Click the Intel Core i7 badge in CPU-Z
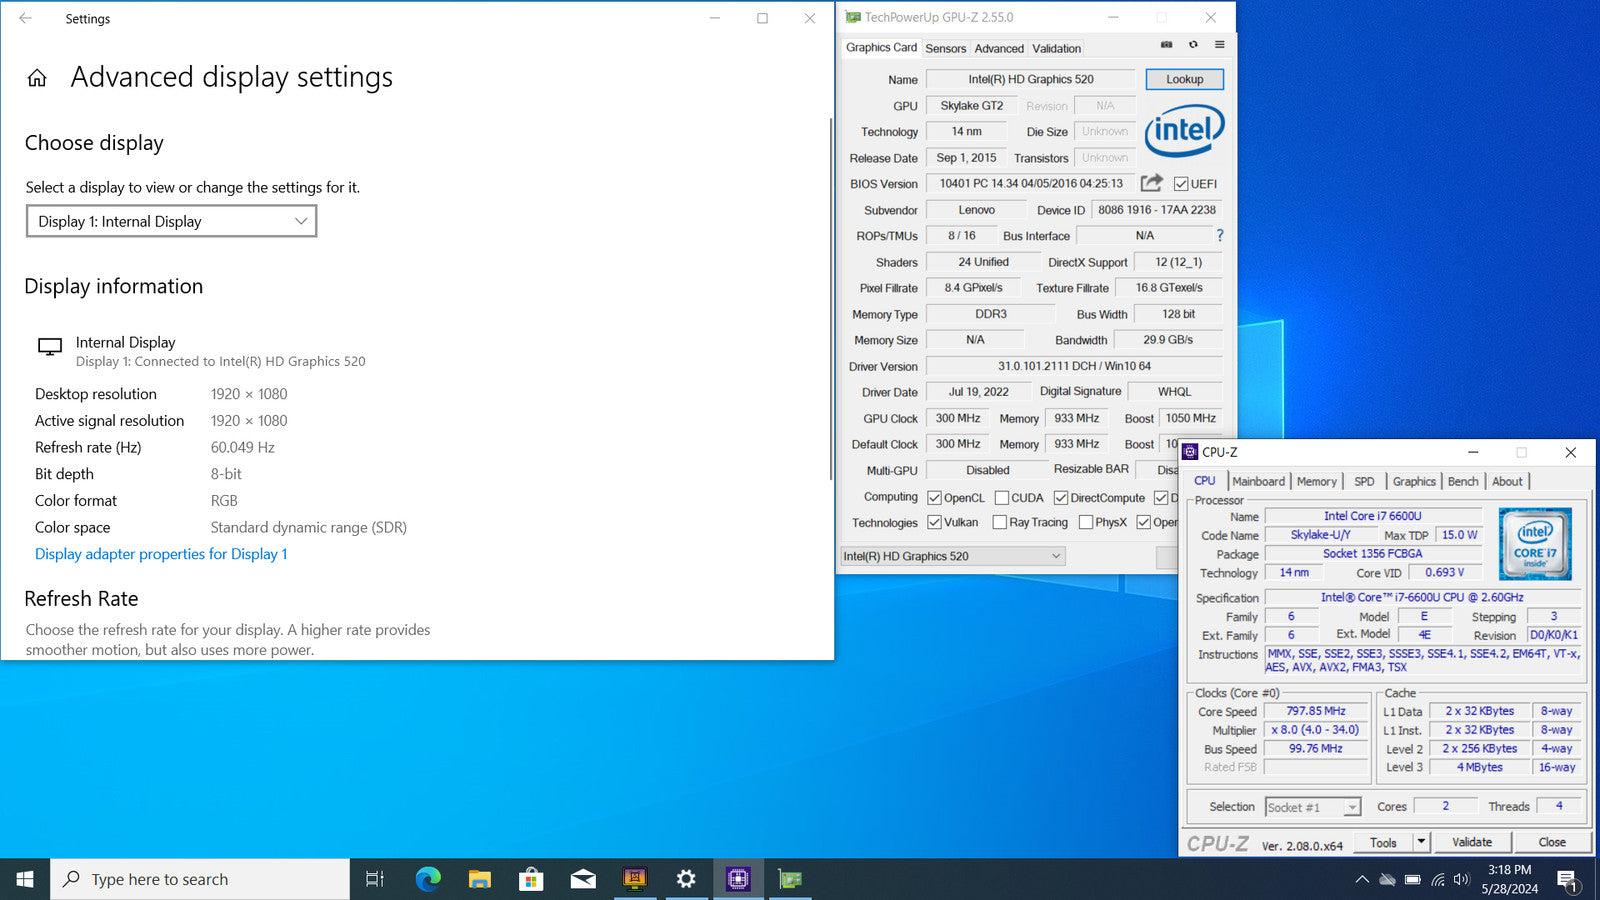This screenshot has width=1600, height=900. [x=1535, y=544]
